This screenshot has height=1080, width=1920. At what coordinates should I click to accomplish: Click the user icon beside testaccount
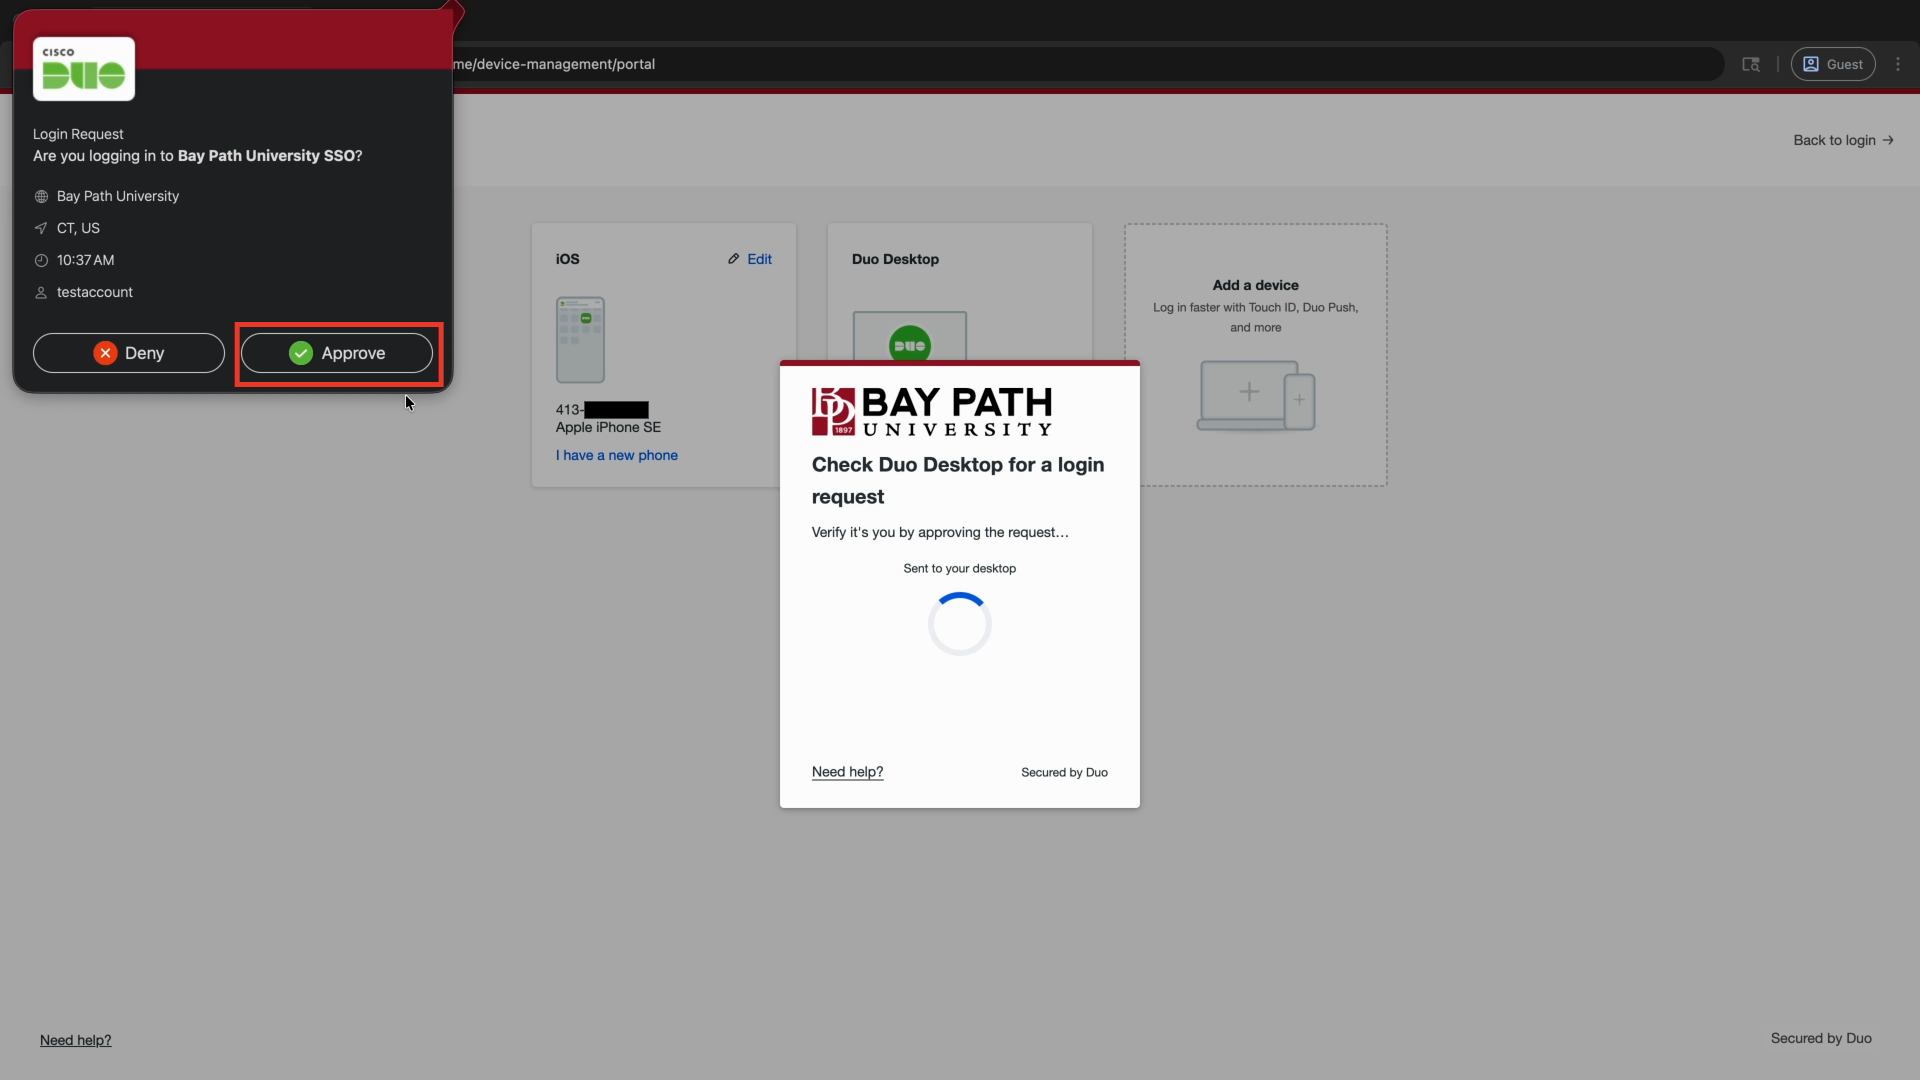[x=41, y=293]
